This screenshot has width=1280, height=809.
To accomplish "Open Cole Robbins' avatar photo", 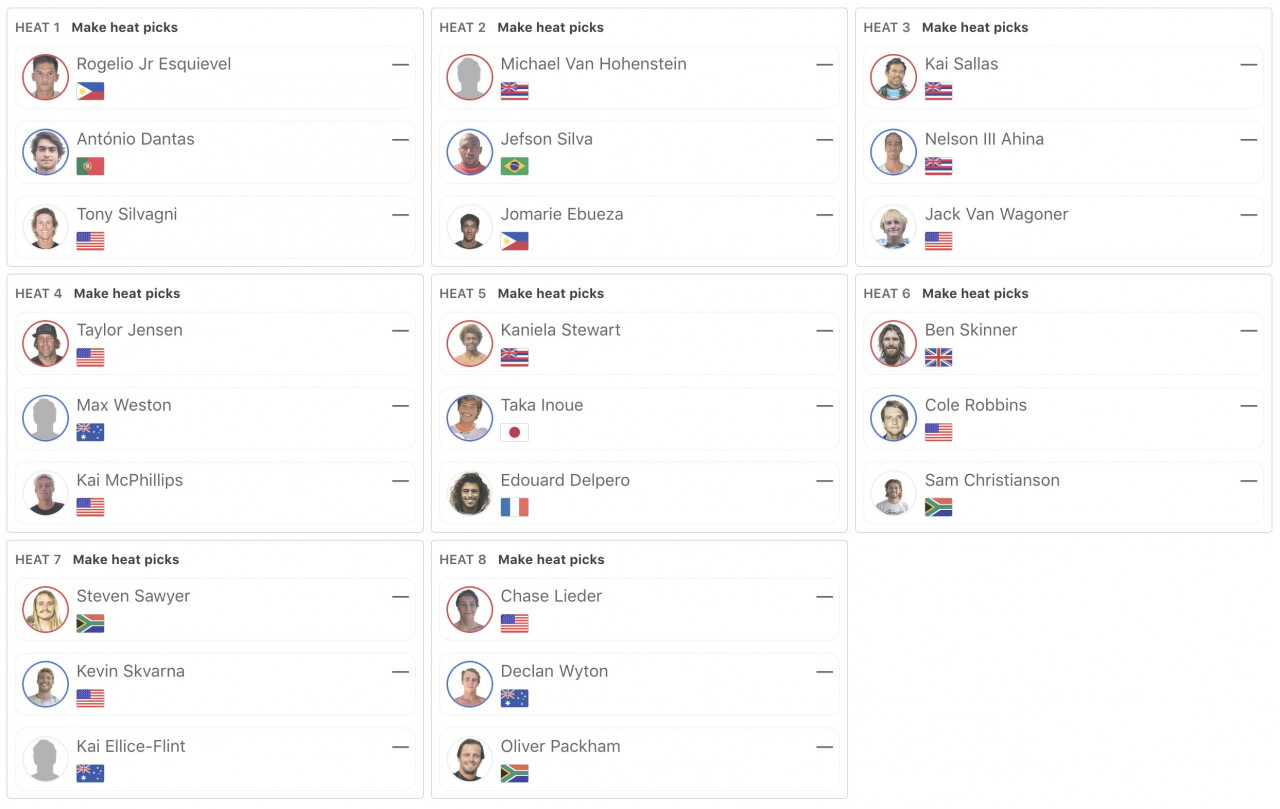I will click(x=894, y=418).
